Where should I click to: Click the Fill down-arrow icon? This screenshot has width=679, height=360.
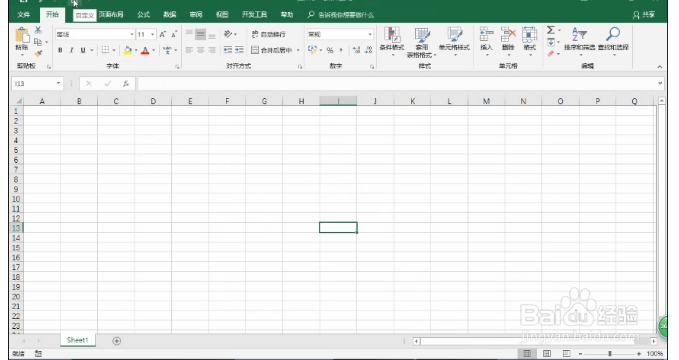[550, 42]
